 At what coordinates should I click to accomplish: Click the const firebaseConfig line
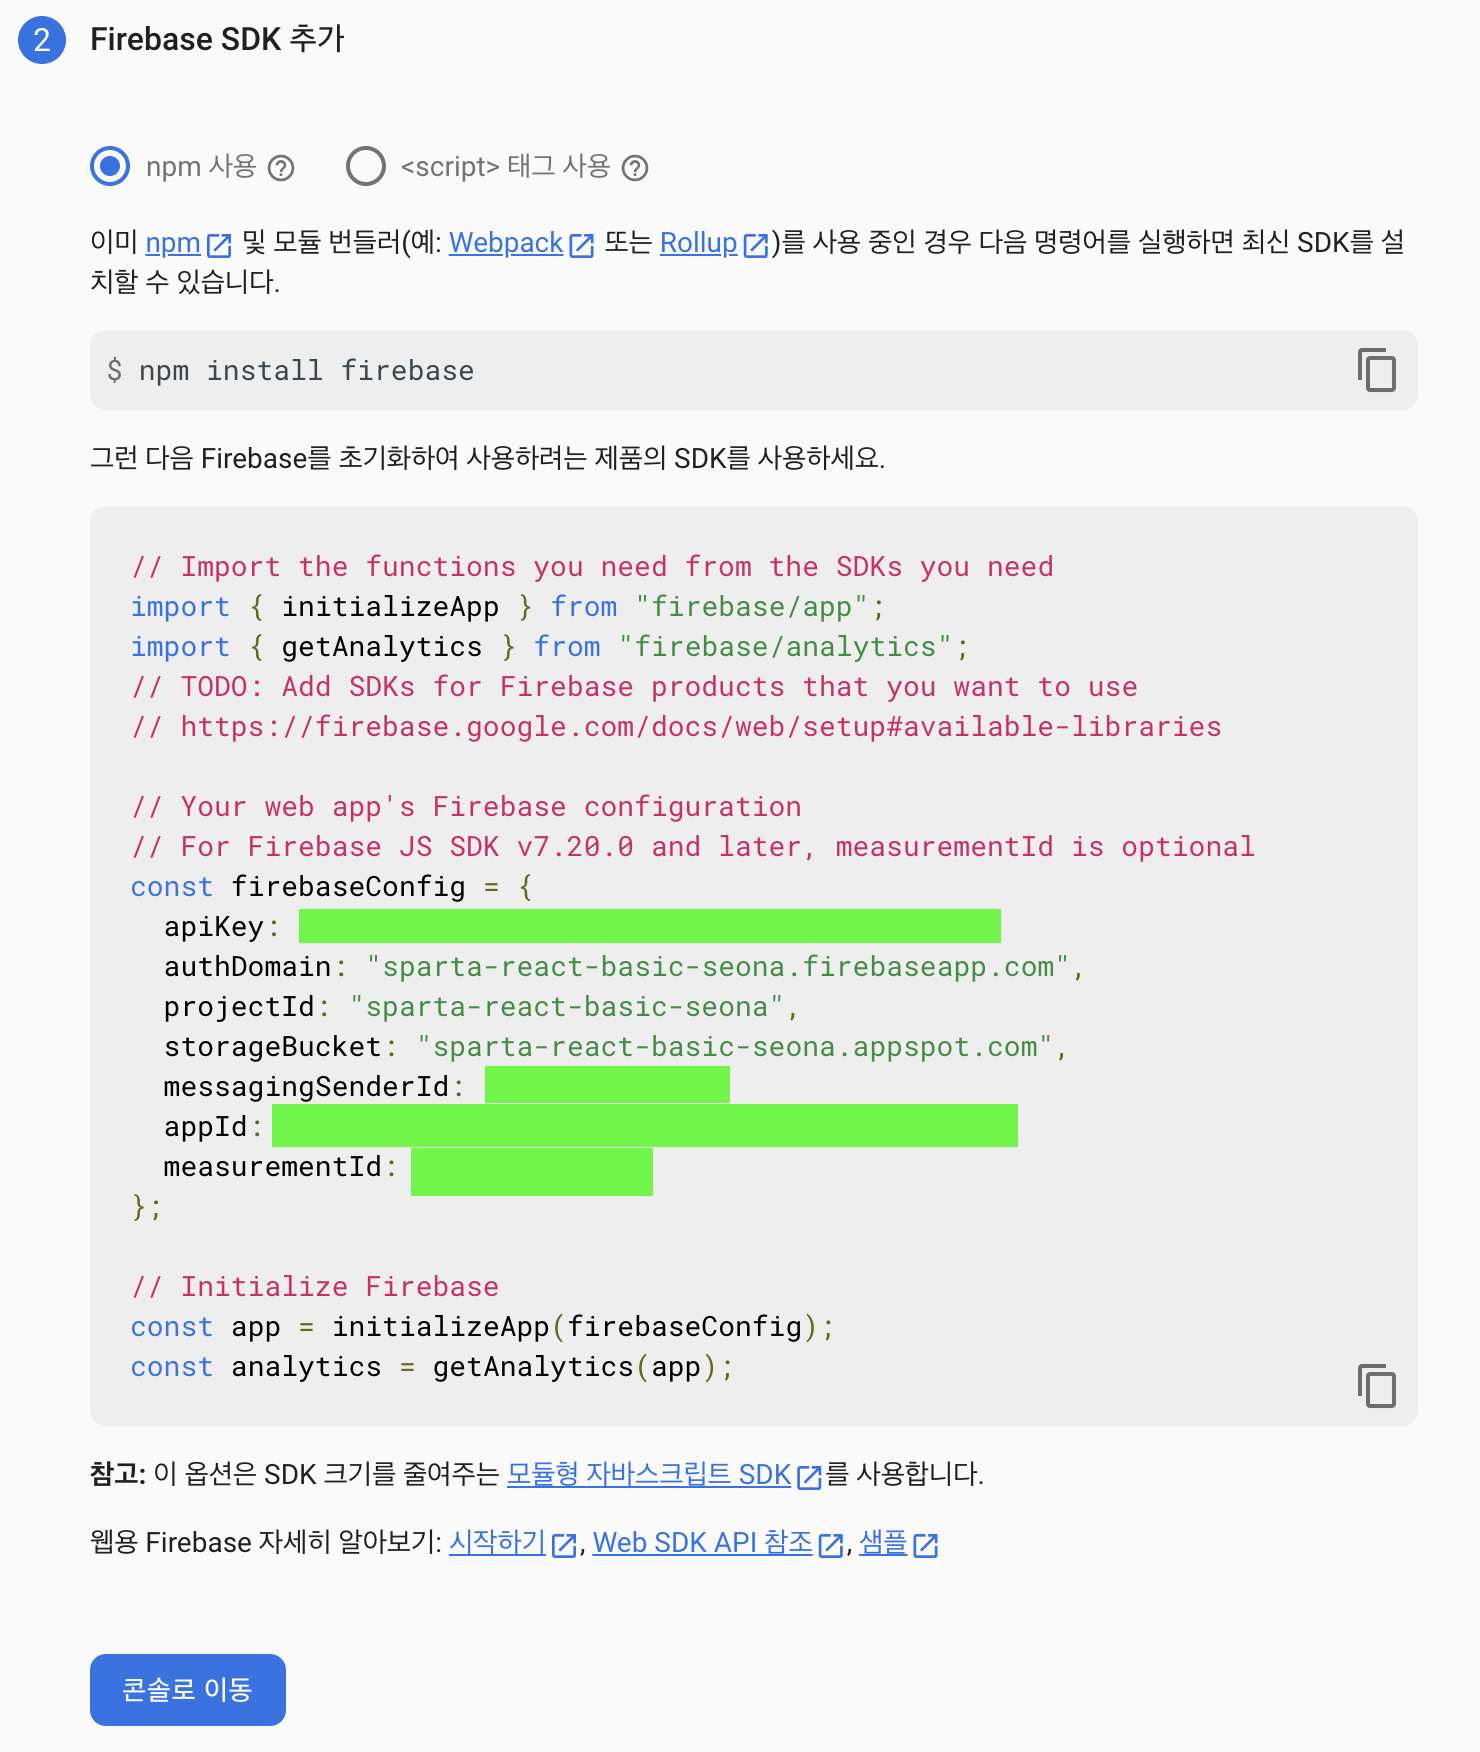click(x=331, y=887)
